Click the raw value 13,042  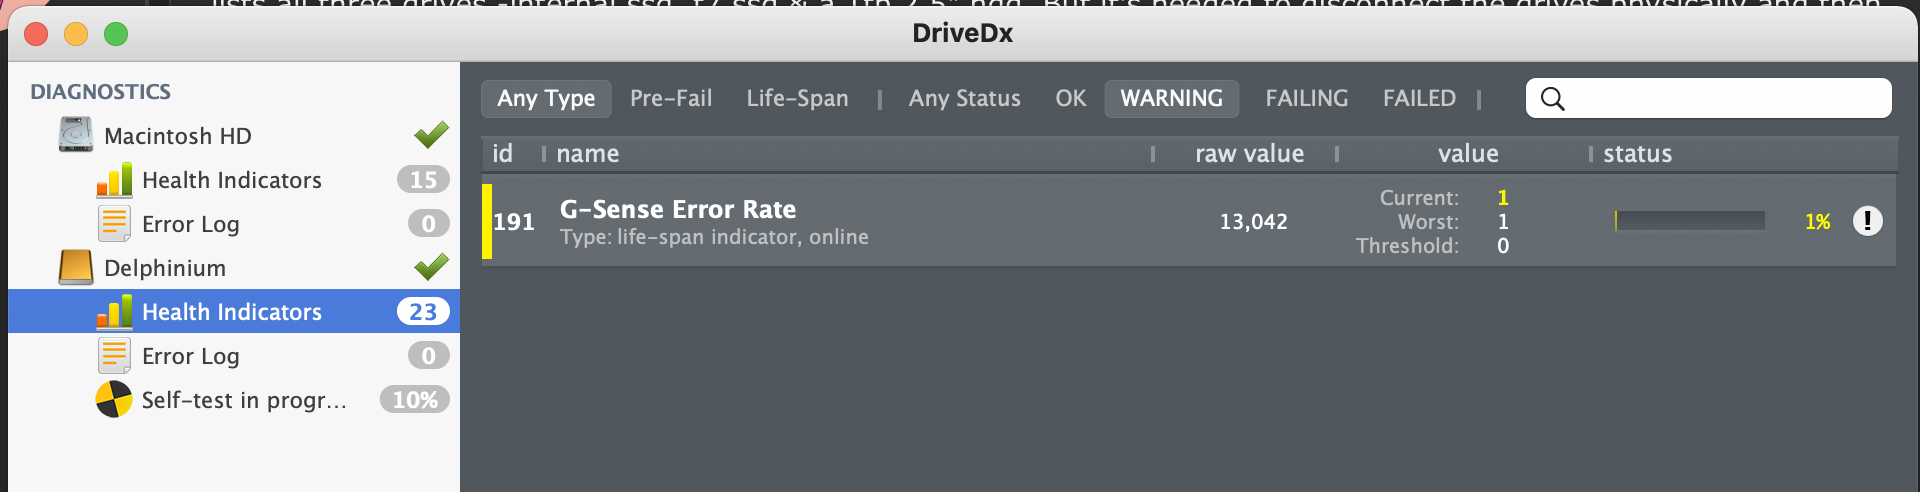pyautogui.click(x=1253, y=222)
